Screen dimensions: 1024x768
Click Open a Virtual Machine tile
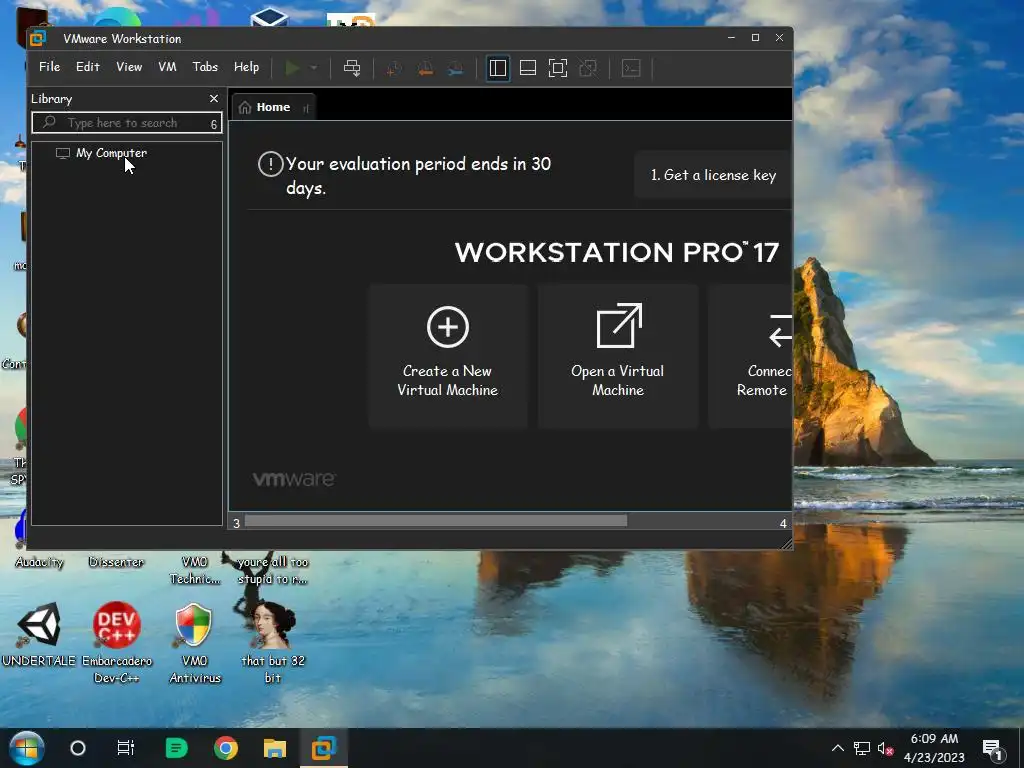(618, 356)
